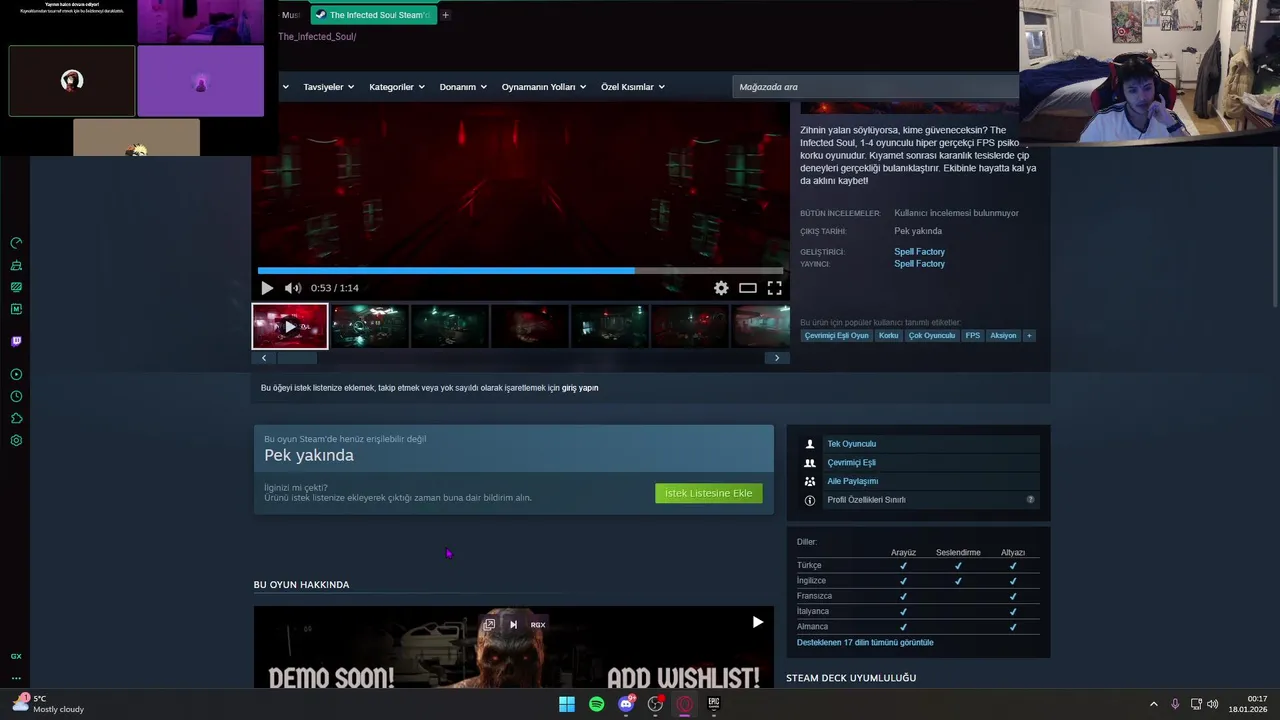Open GX Control speedometer in sidebar
1280x720 pixels.
(x=16, y=243)
